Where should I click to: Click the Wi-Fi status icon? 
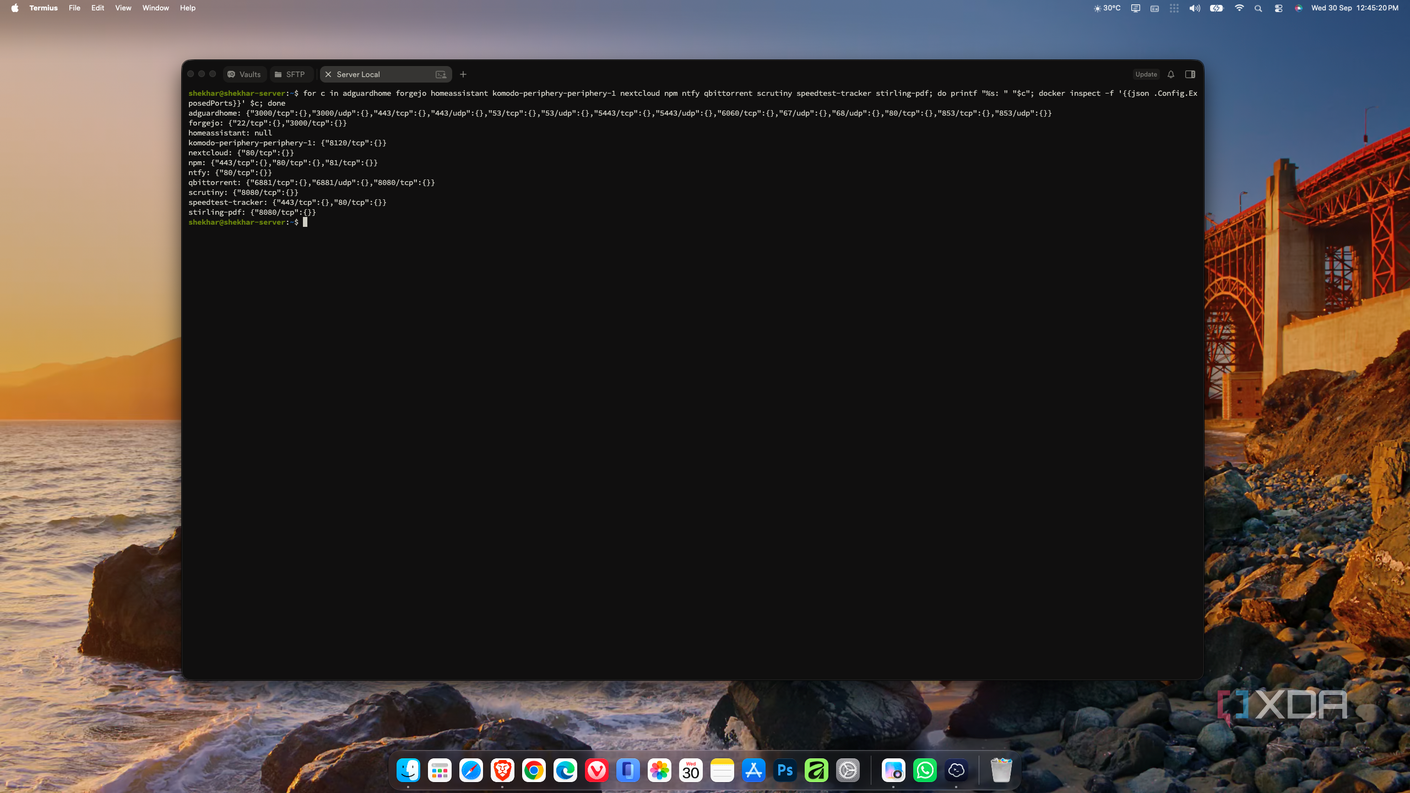point(1239,8)
